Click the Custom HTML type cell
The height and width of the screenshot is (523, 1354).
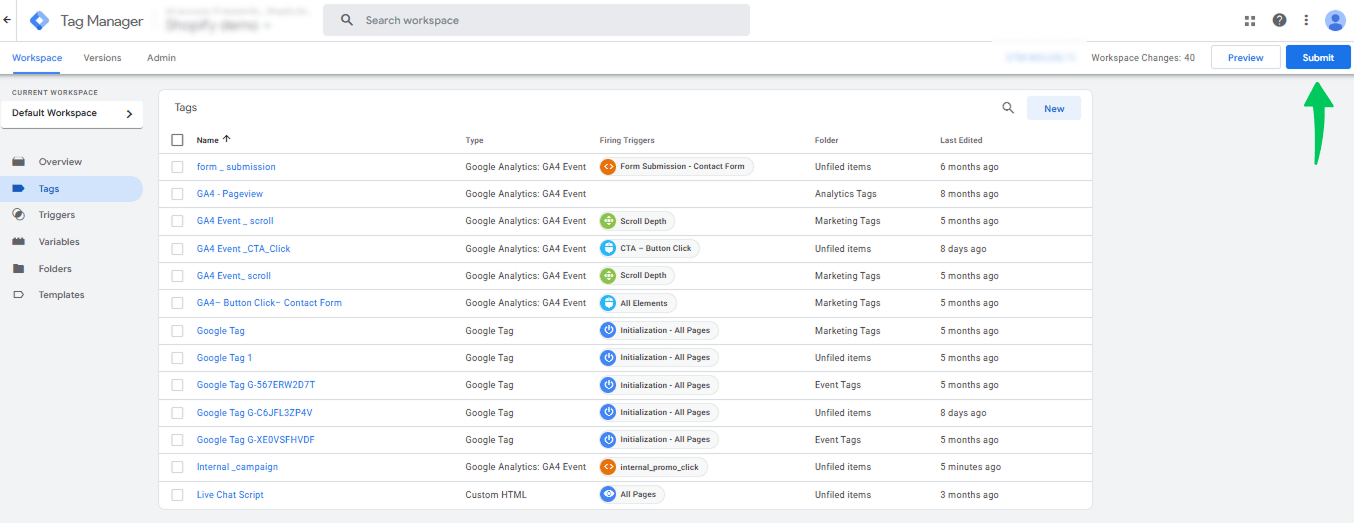point(495,495)
